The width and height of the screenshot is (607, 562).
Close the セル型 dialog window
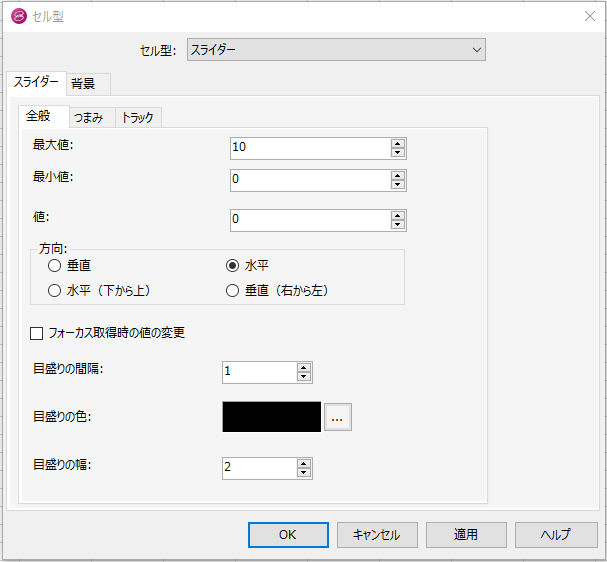pos(590,16)
